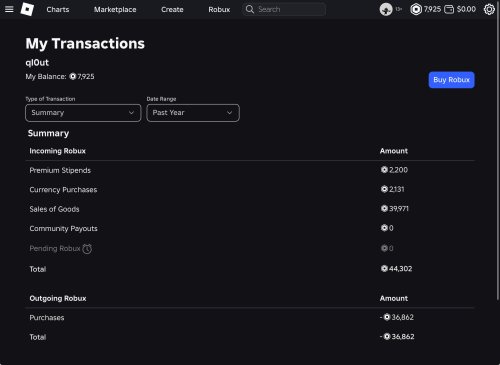Image resolution: width=500 pixels, height=365 pixels.
Task: Open the Date Range Past Year dropdown
Action: pos(193,113)
